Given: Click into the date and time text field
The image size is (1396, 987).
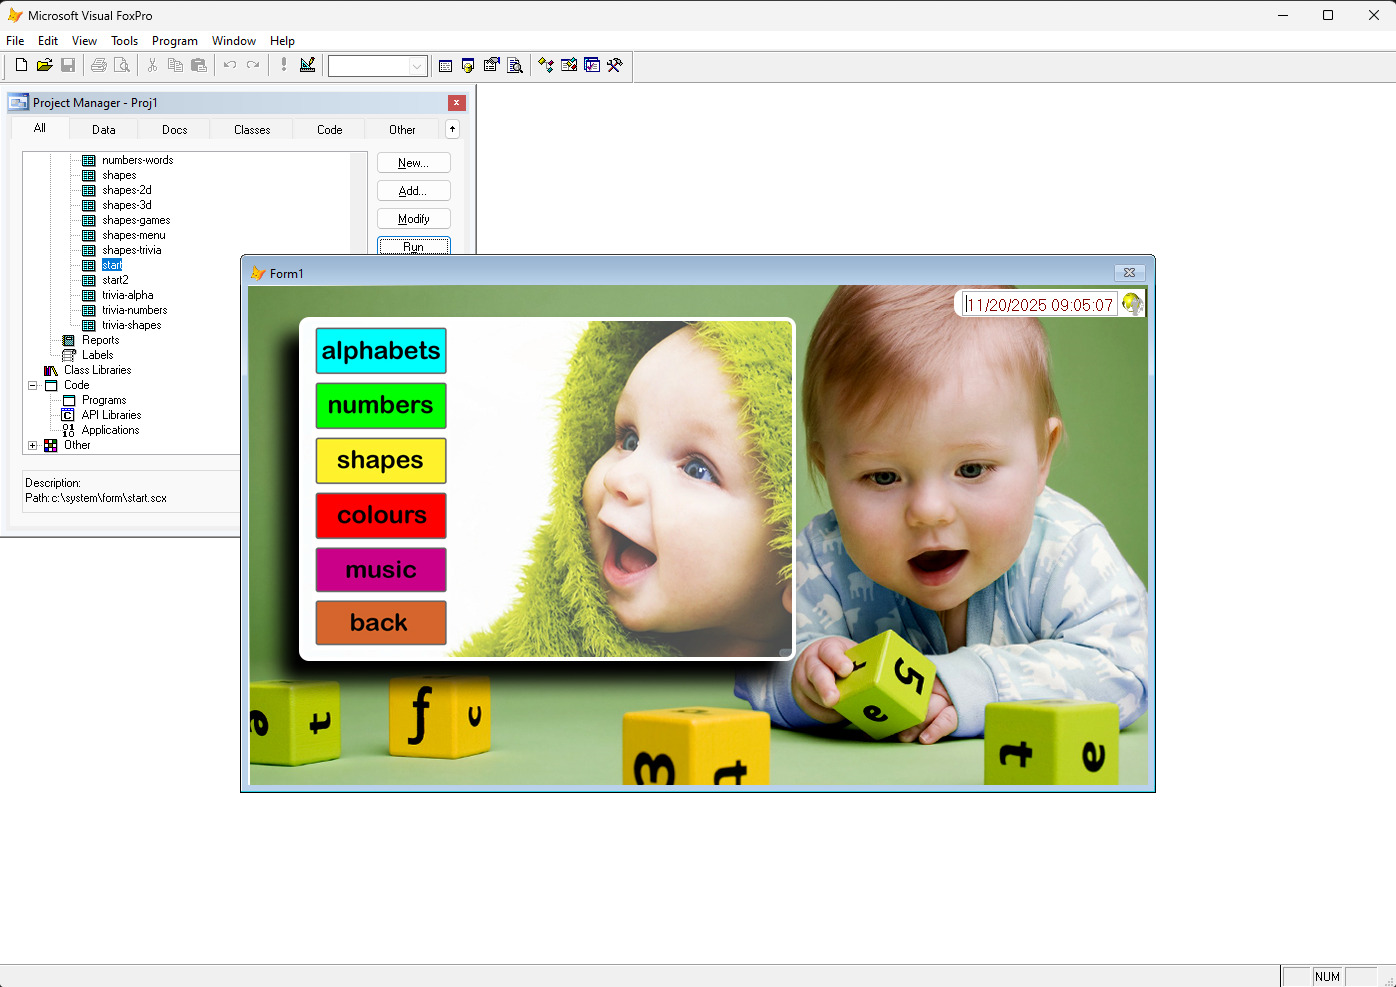Looking at the screenshot, I should [1040, 305].
